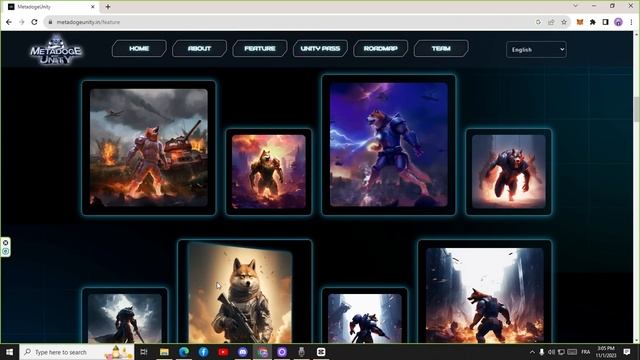Open the ABOUT section

click(x=200, y=49)
